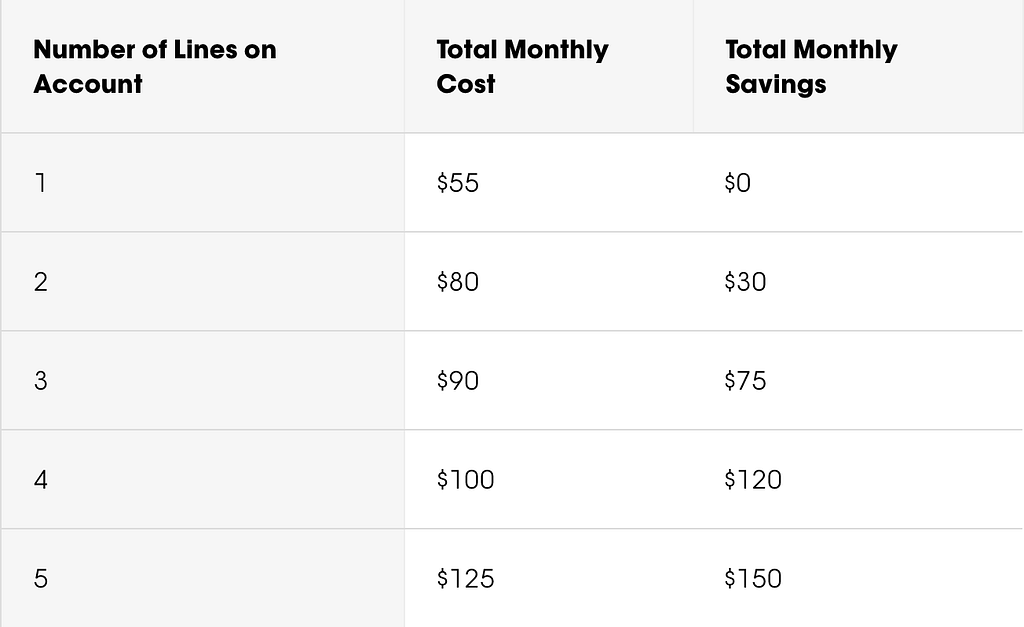This screenshot has height=627, width=1024.
Task: Select the Total Monthly Savings column header
Action: pyautogui.click(x=858, y=66)
